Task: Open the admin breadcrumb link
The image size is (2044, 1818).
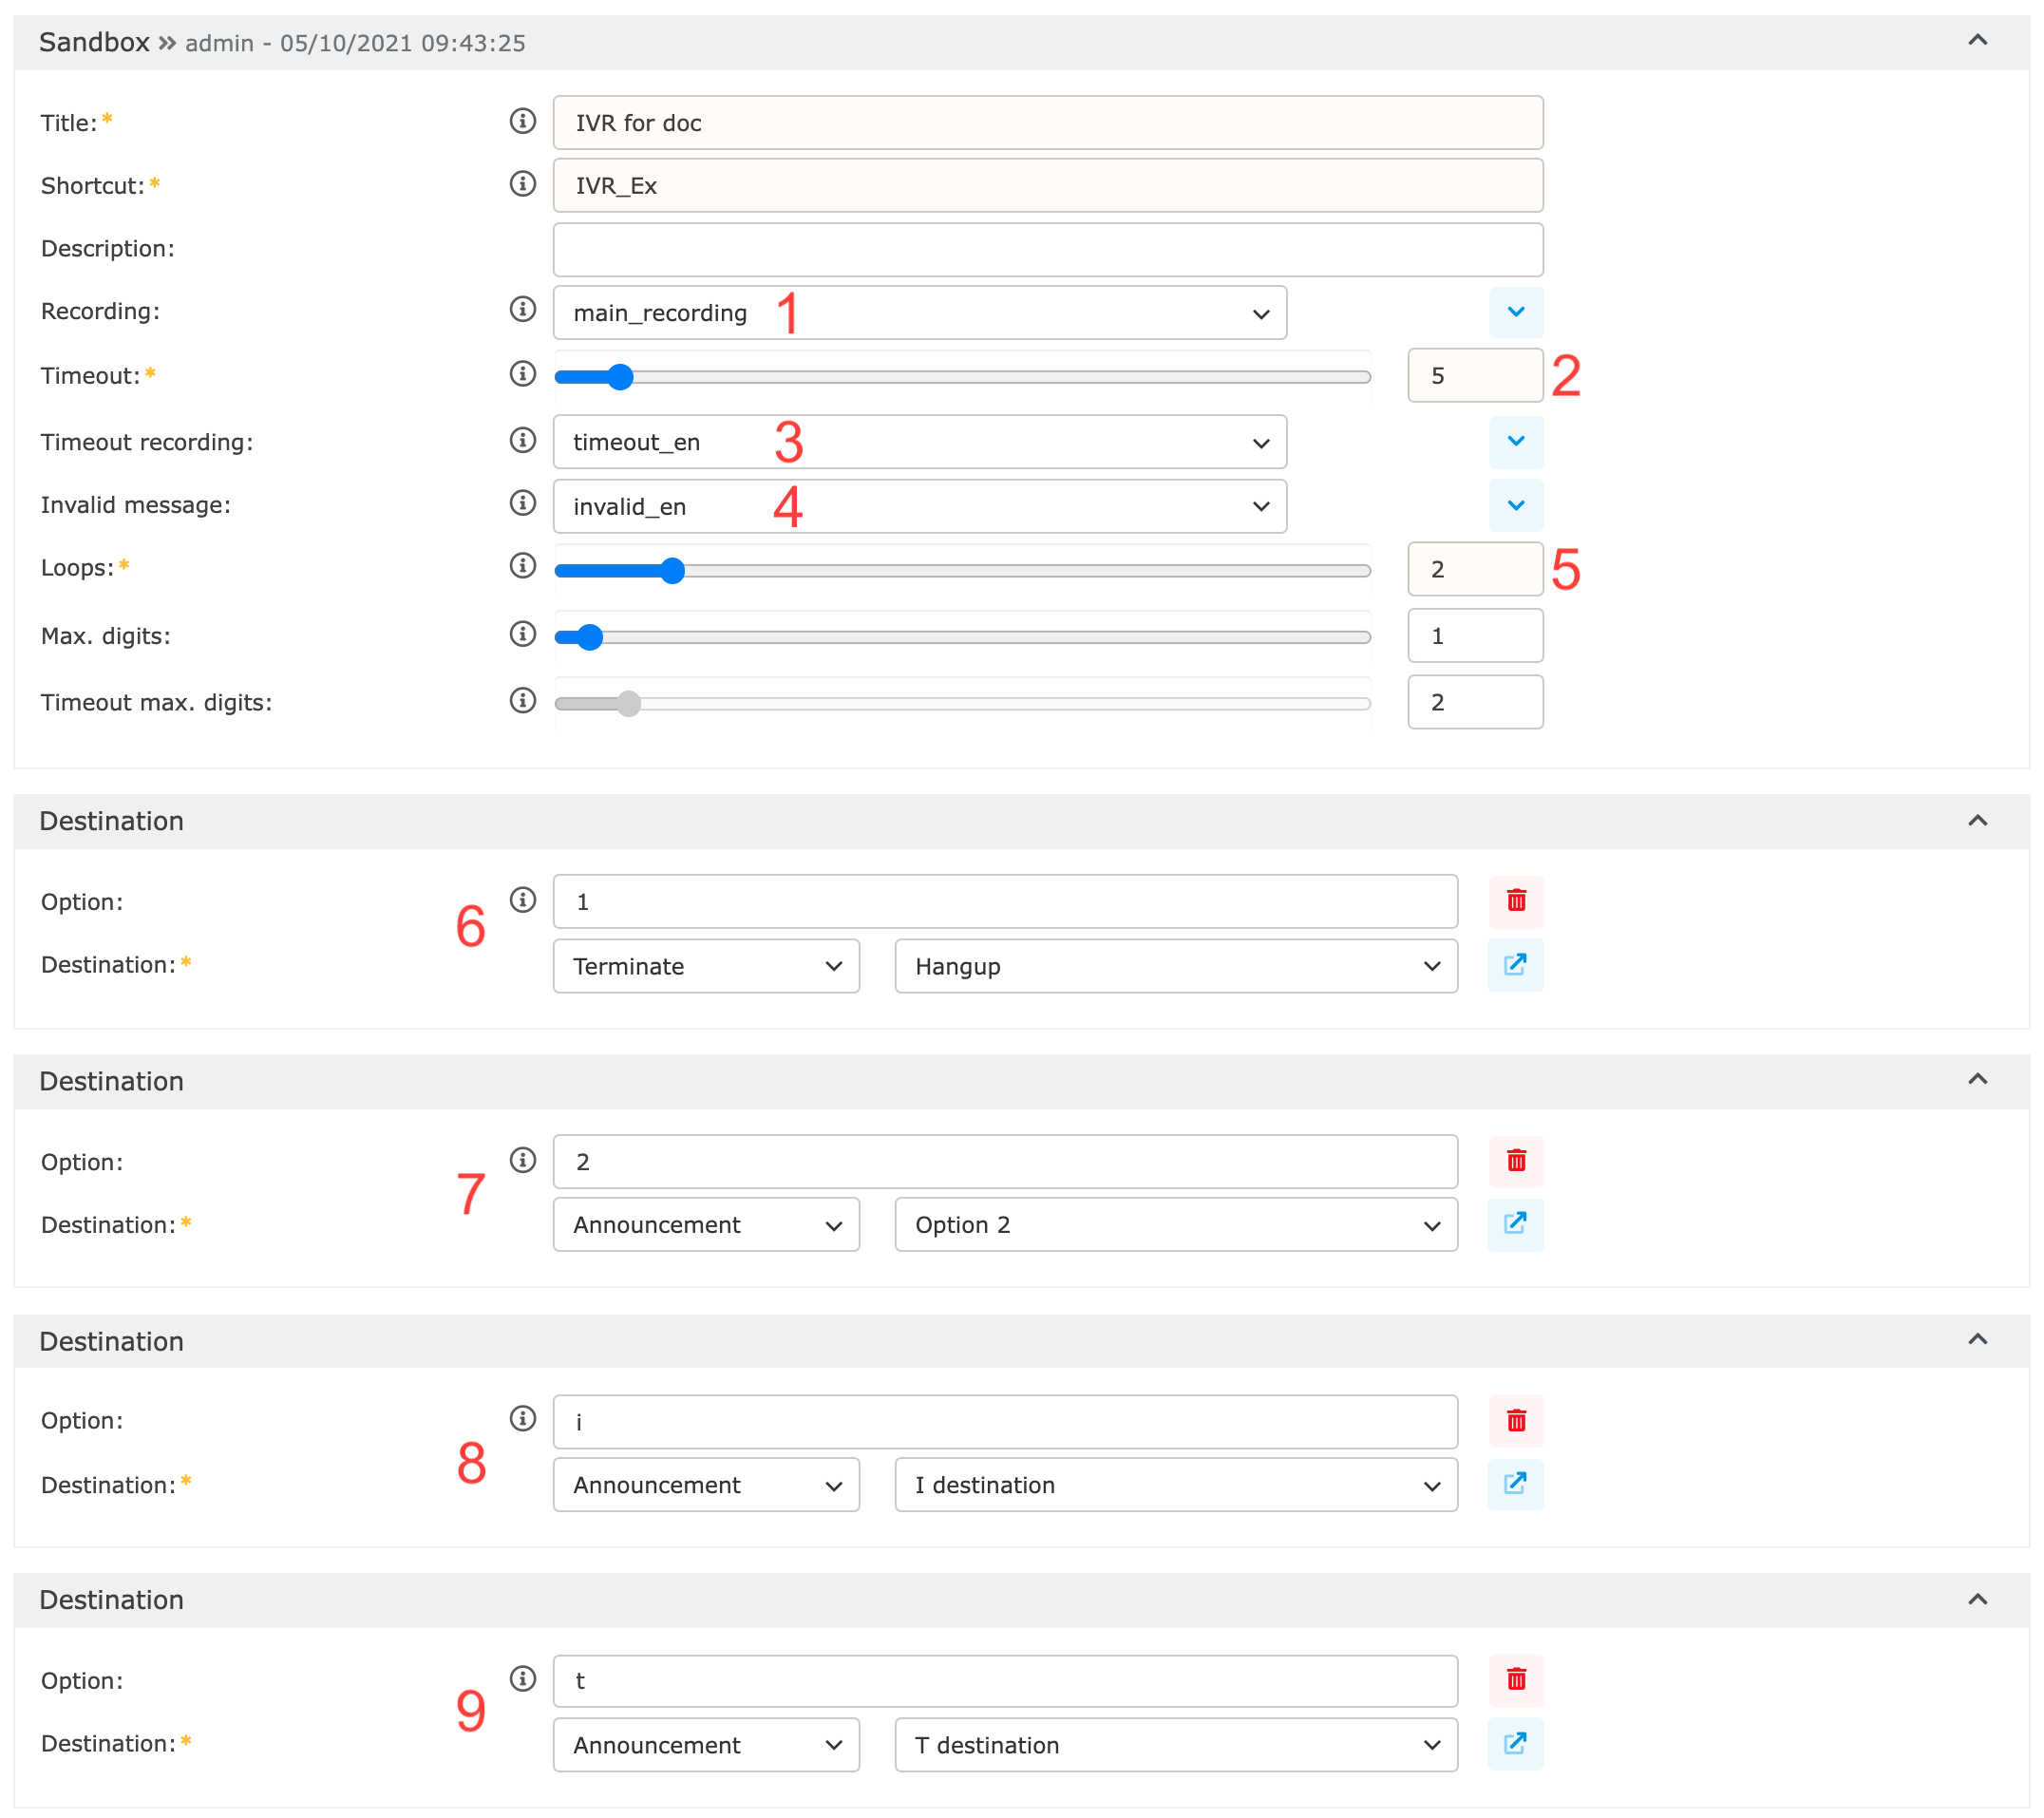Action: pos(218,43)
